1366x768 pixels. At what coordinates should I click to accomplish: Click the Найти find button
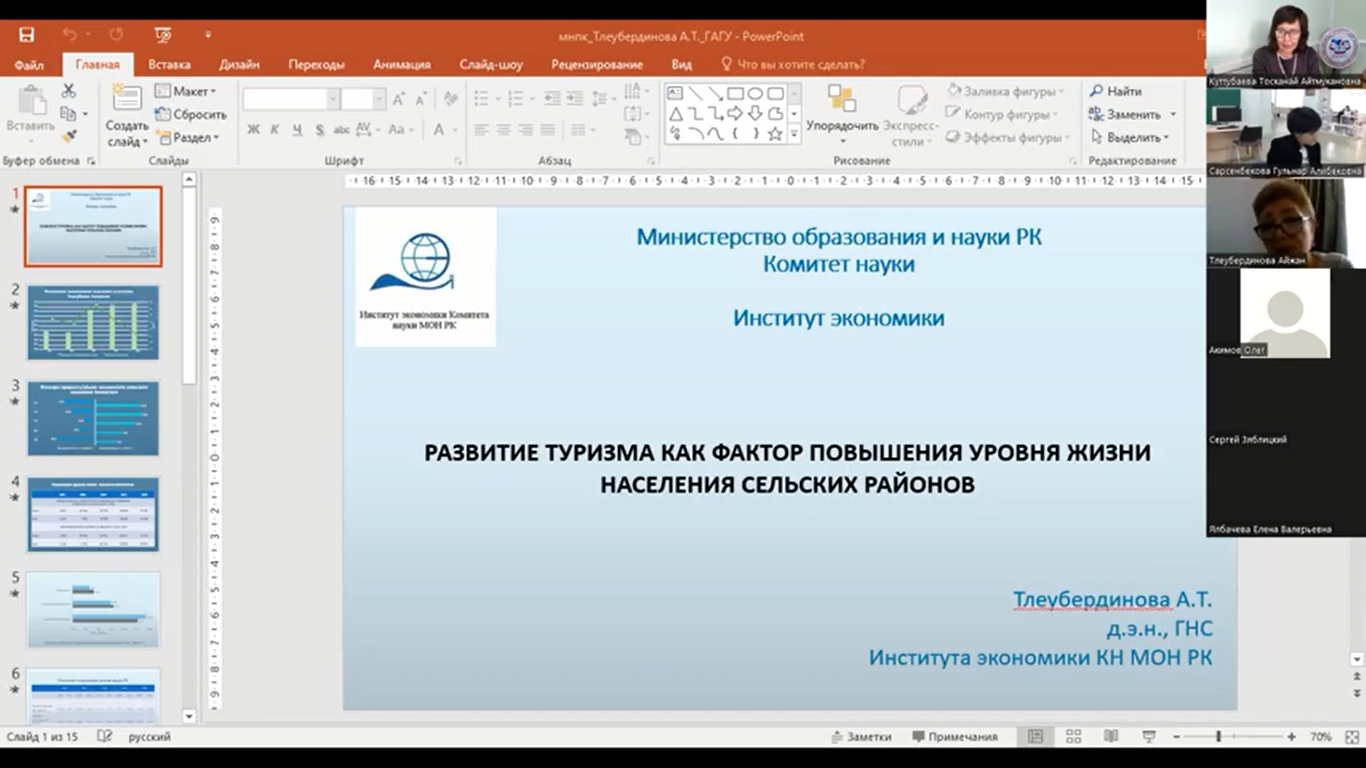1116,91
